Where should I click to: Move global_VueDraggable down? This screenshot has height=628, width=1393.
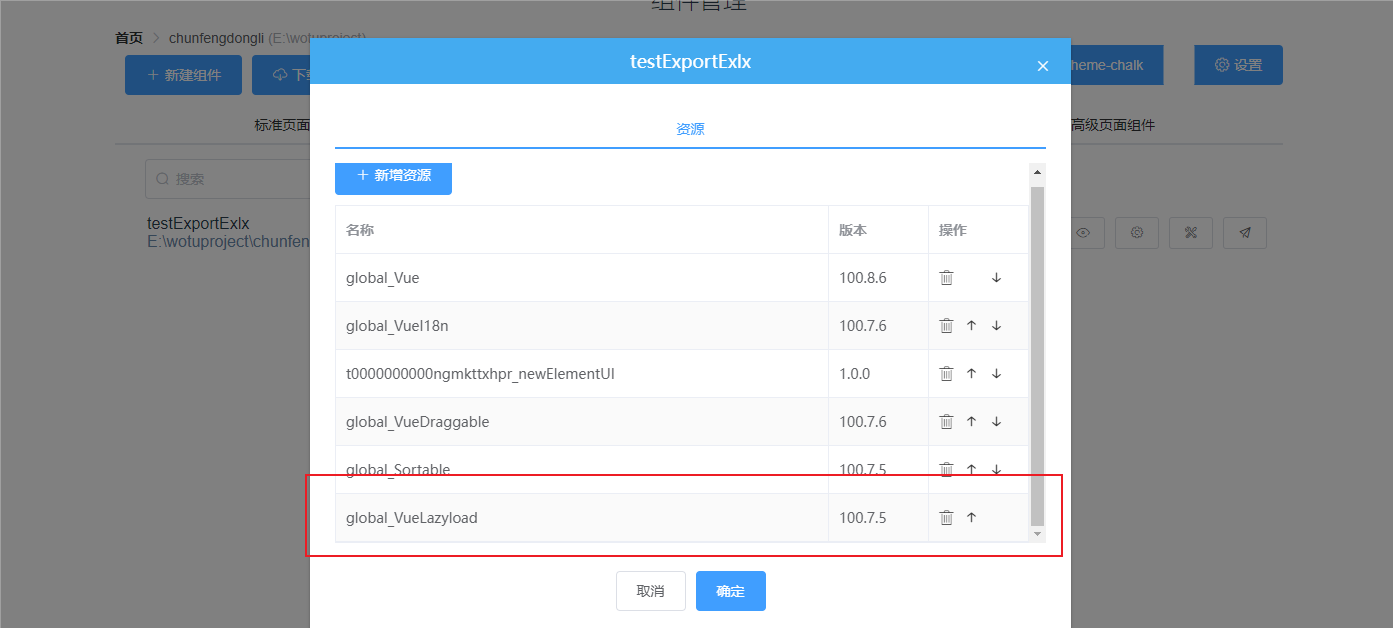click(996, 422)
